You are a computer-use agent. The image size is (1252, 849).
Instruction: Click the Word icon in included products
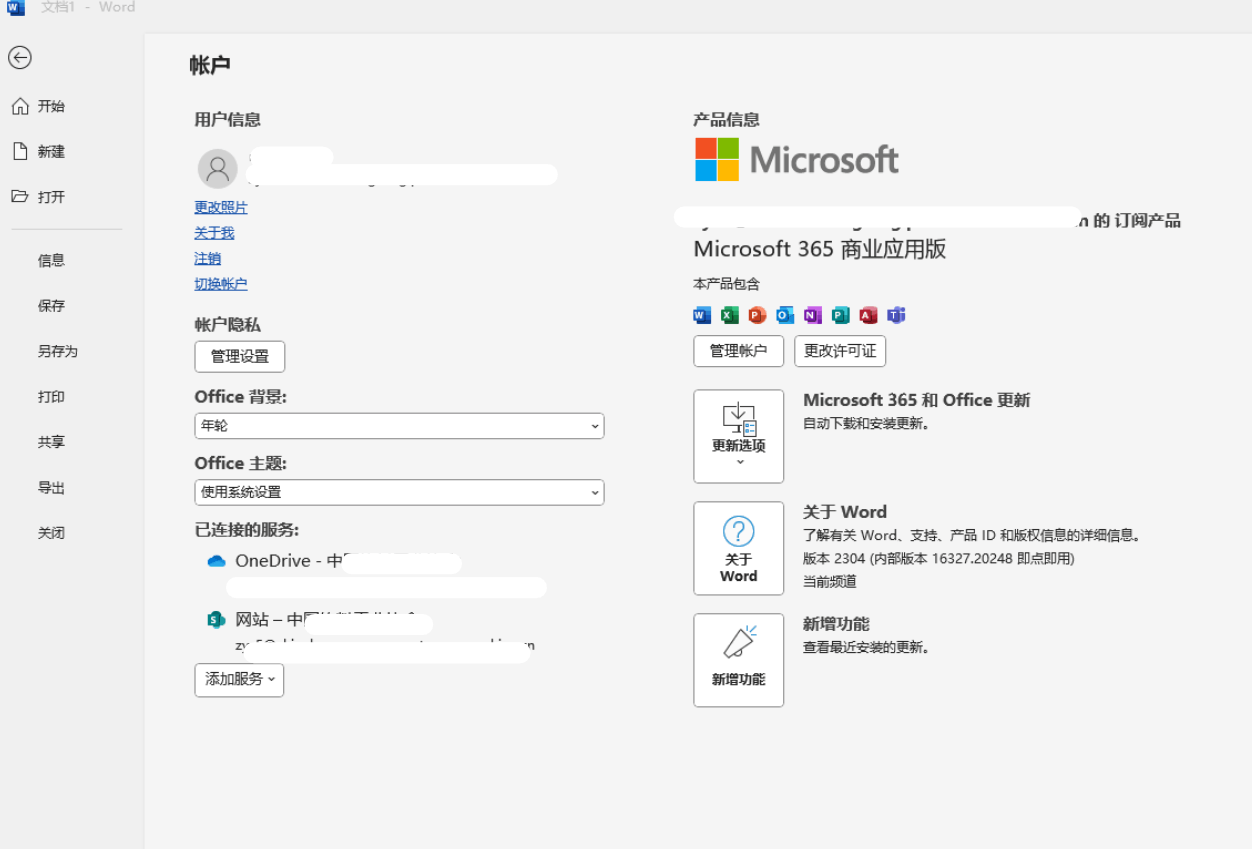pos(702,315)
